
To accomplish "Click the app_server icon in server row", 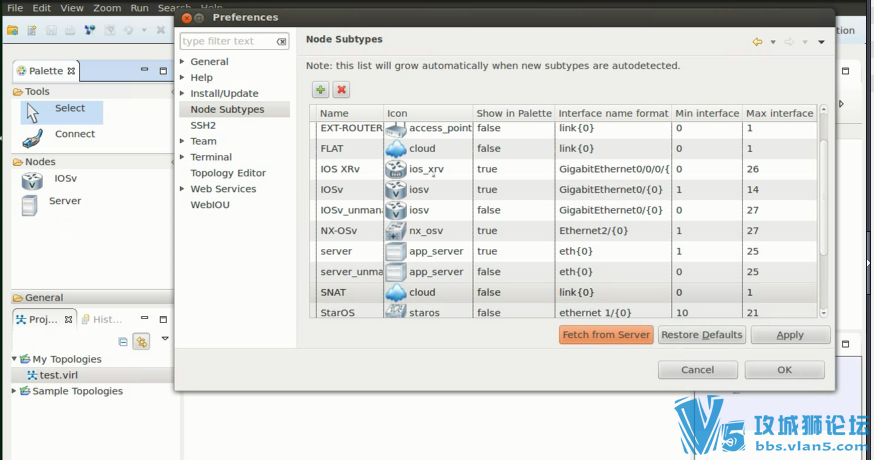I will [396, 251].
